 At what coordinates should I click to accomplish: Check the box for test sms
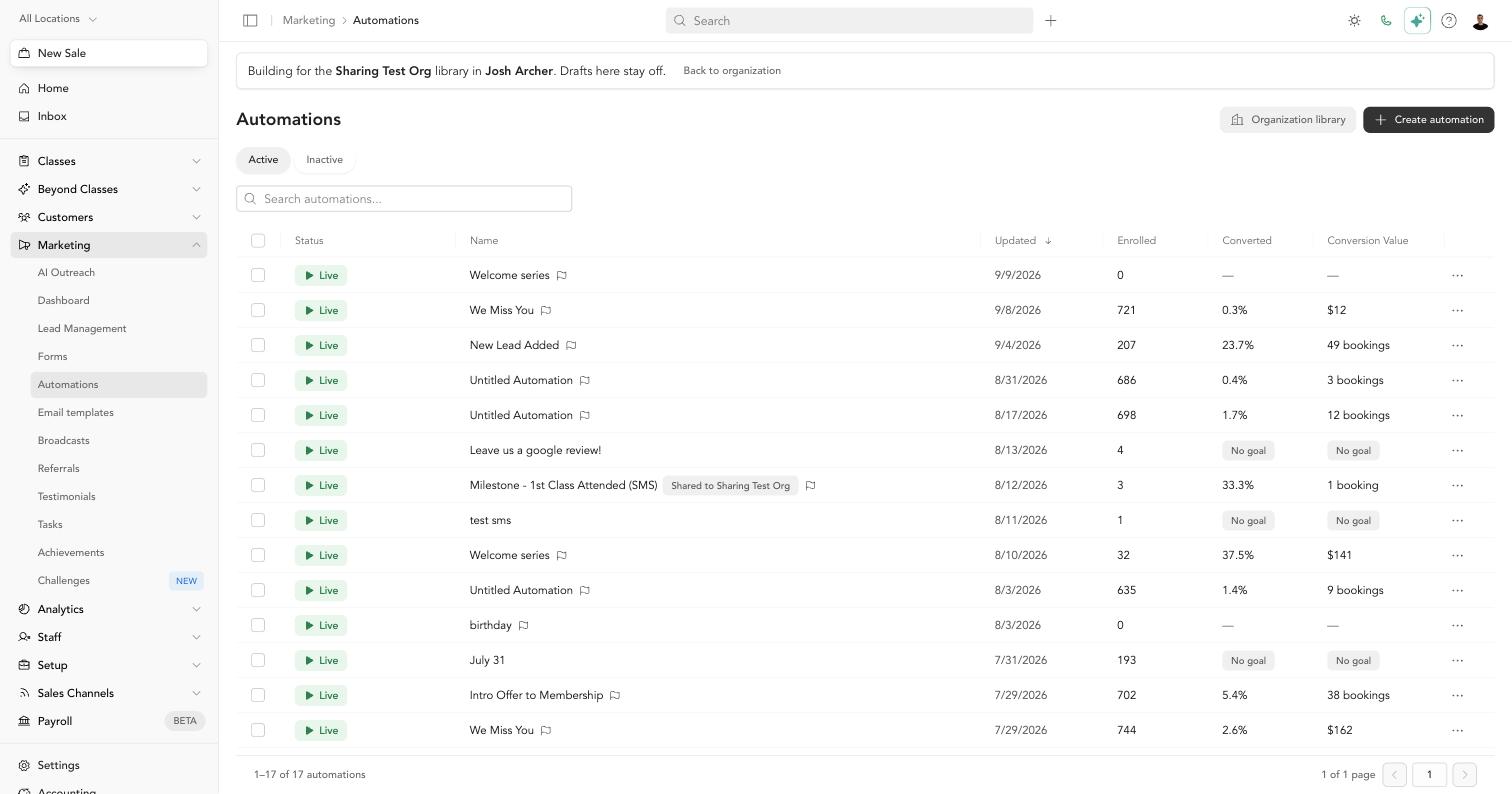click(258, 520)
